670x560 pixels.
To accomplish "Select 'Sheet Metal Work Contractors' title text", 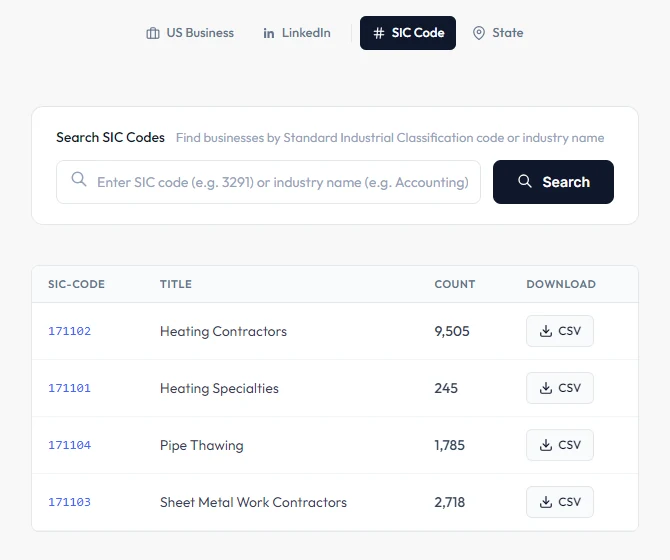I will pyautogui.click(x=253, y=502).
